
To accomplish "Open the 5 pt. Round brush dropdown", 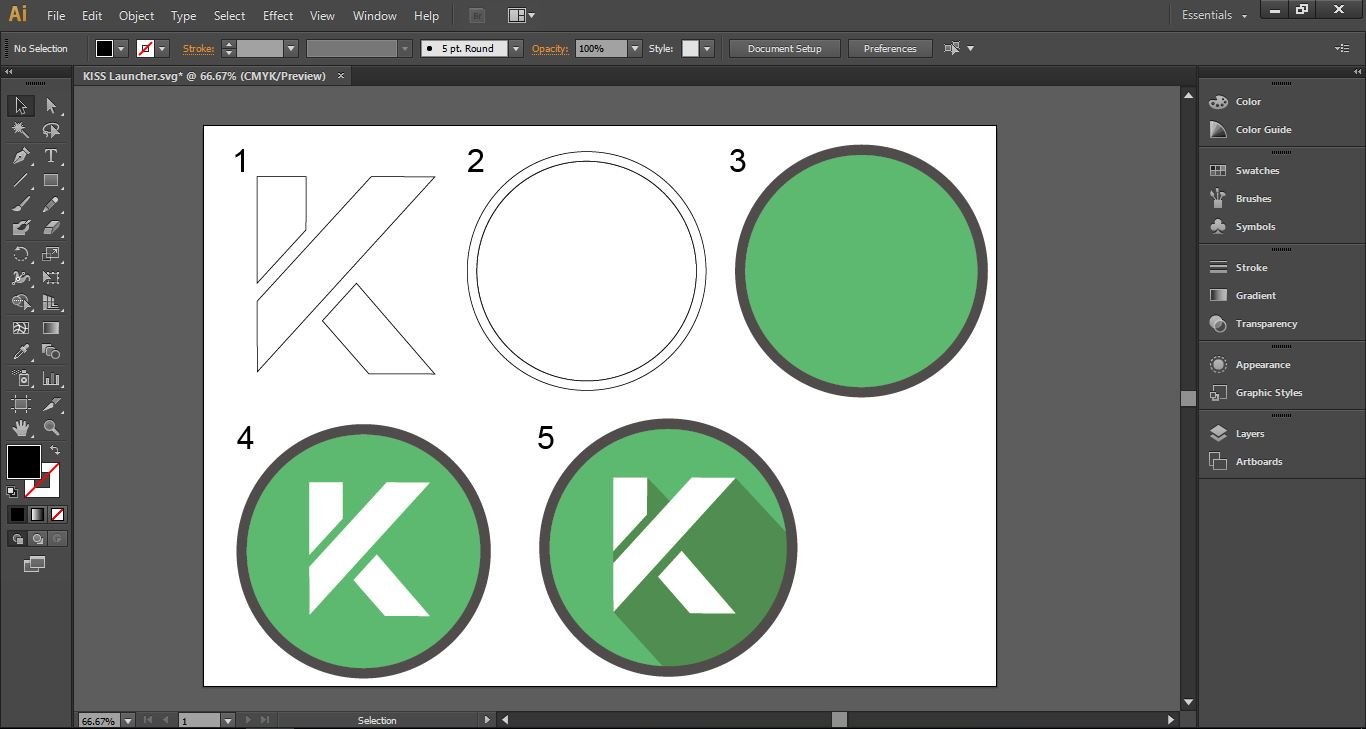I will pos(516,48).
